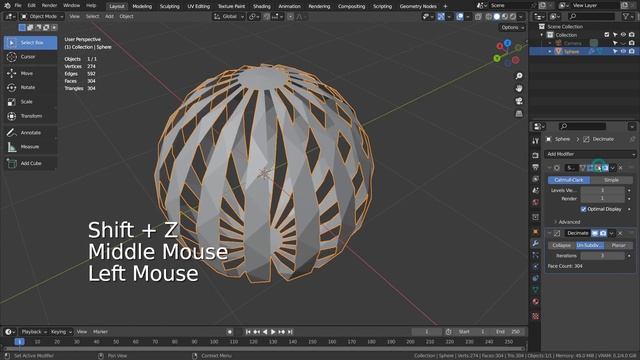The height and width of the screenshot is (360, 640).
Task: Switch to the Shading workspace tab
Action: (x=262, y=6)
